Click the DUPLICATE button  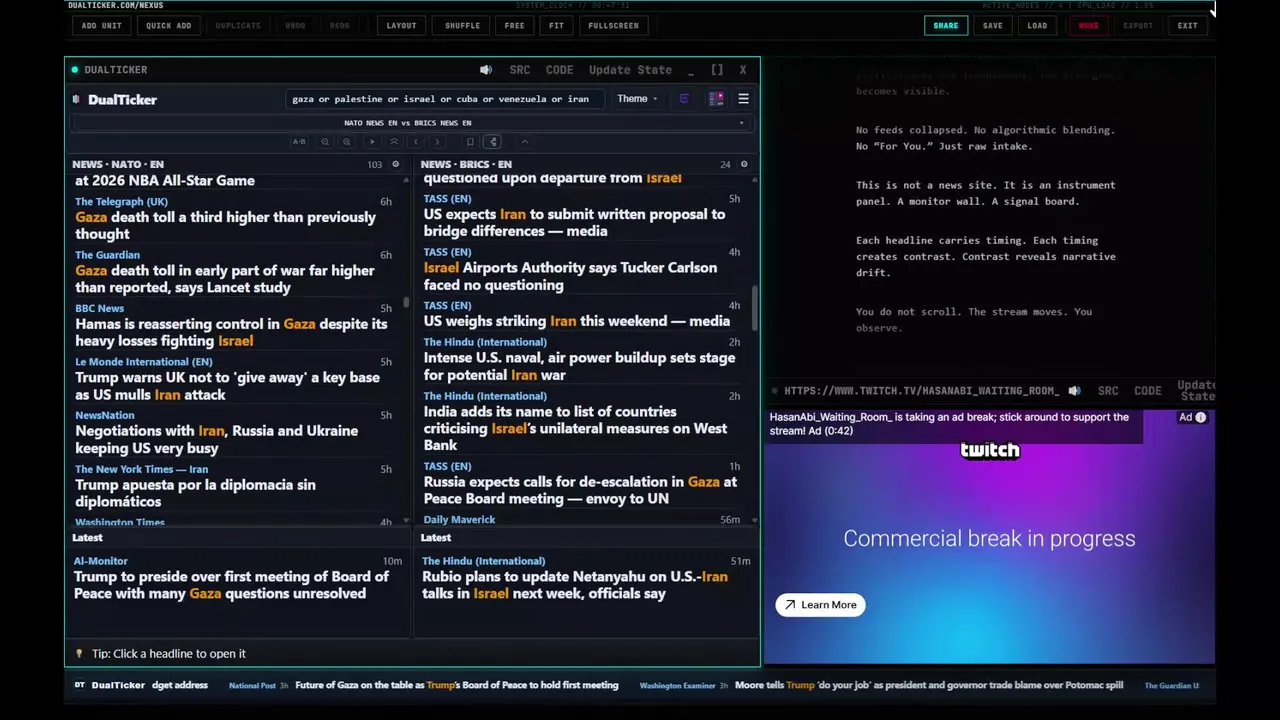pyautogui.click(x=238, y=26)
